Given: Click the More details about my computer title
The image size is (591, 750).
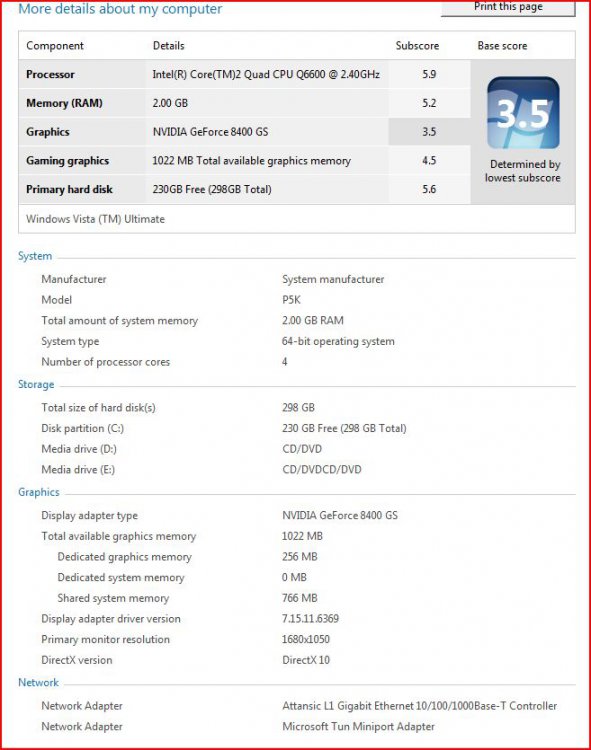Looking at the screenshot, I should point(120,9).
